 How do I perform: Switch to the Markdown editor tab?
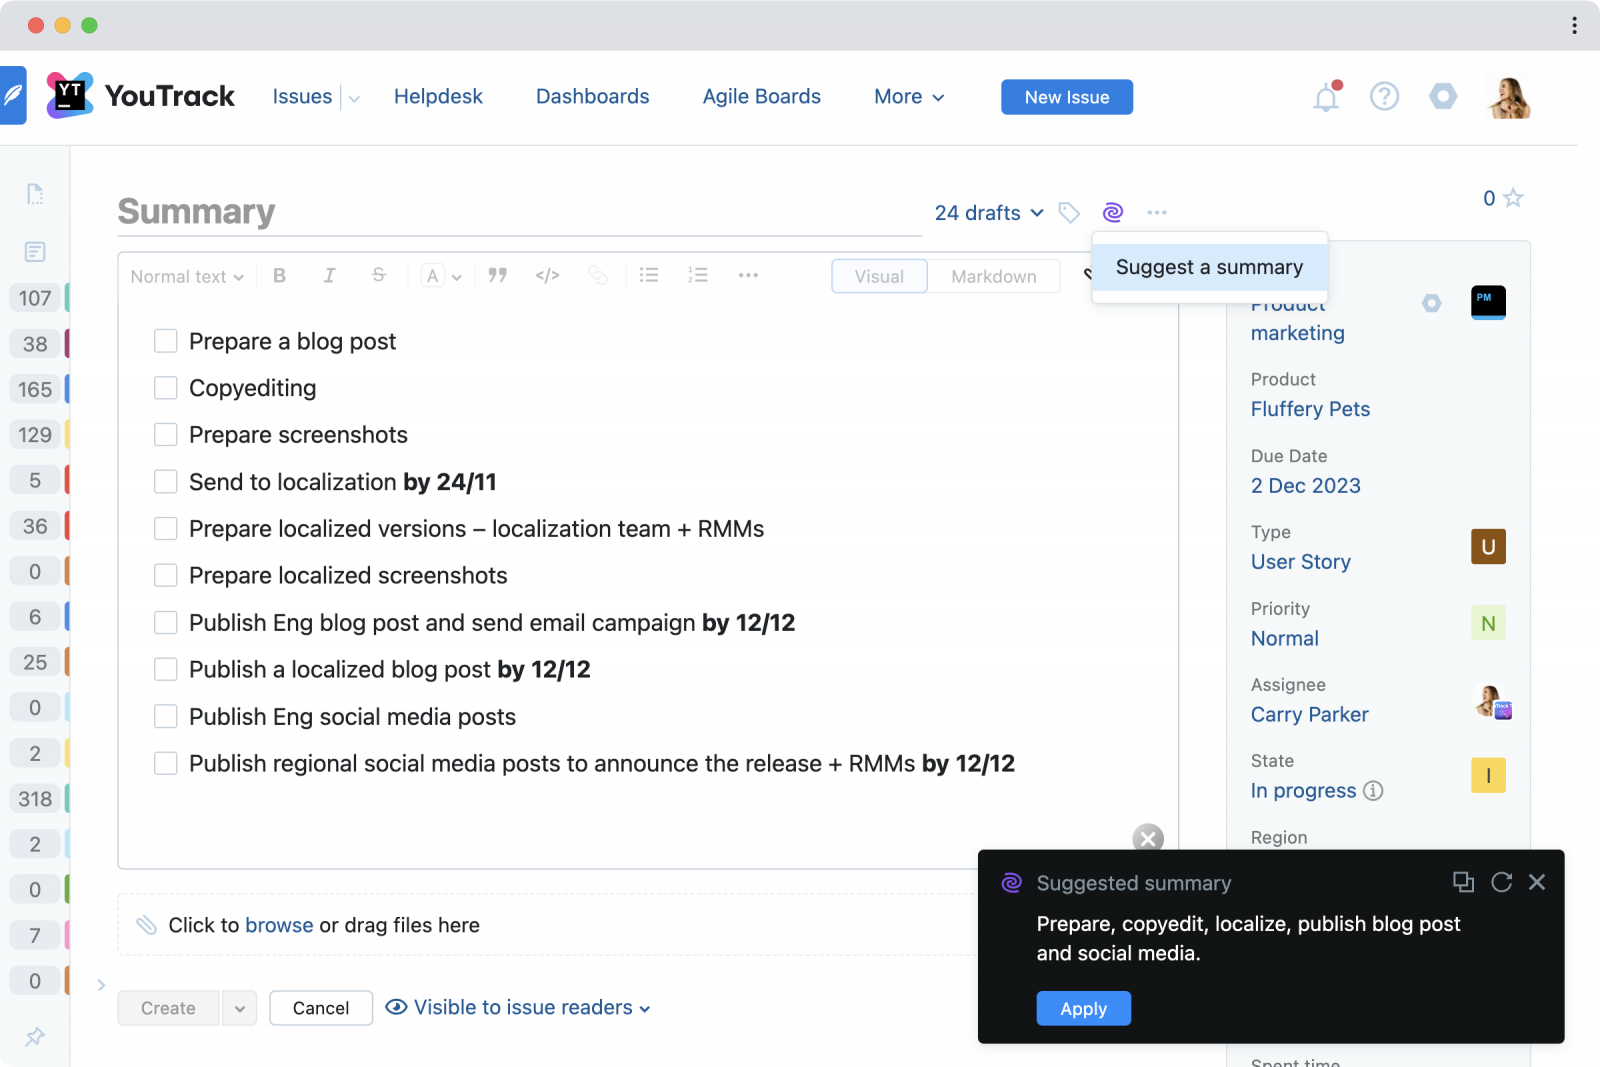pyautogui.click(x=993, y=276)
